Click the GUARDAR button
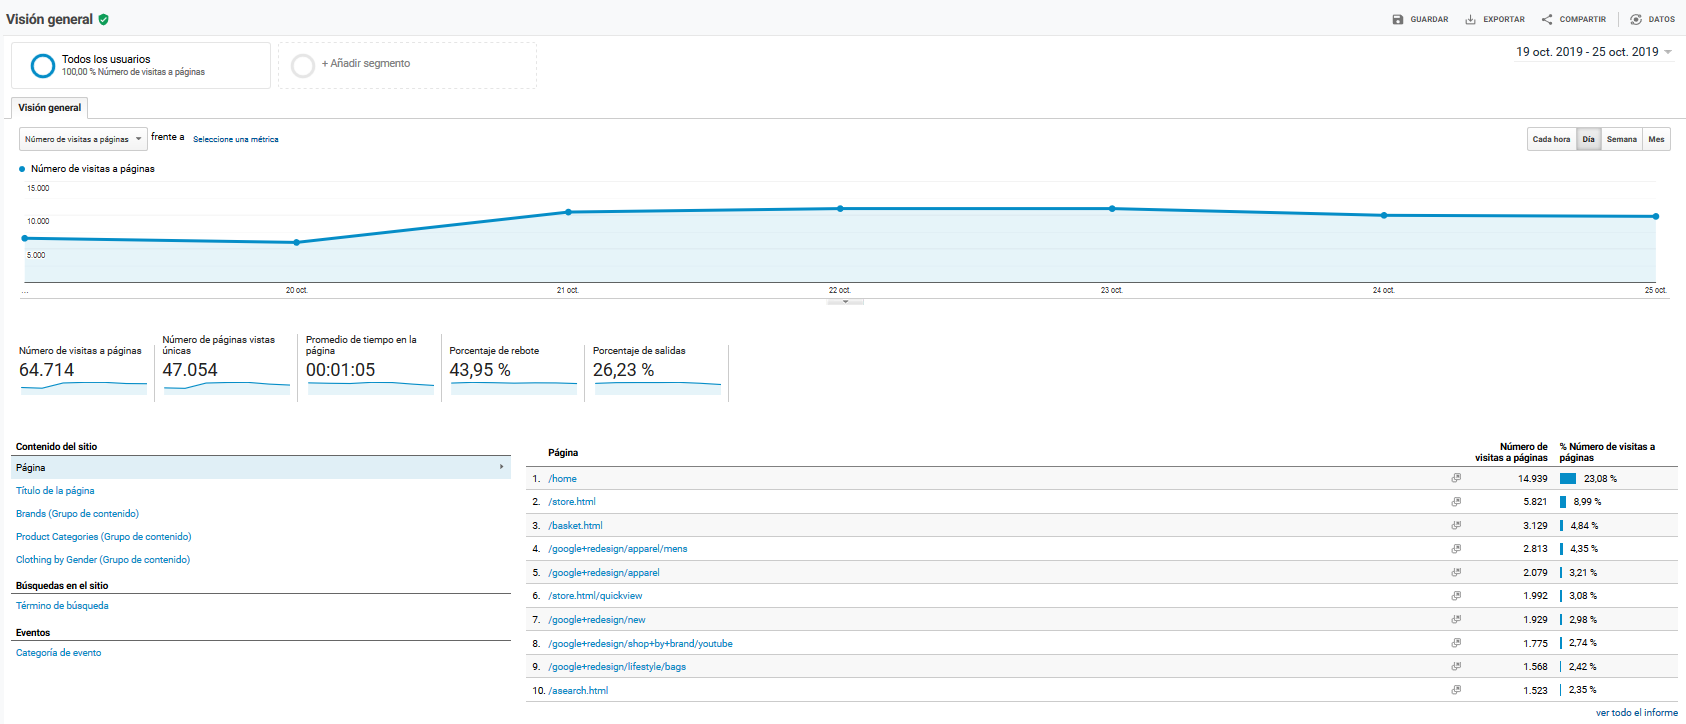 pos(1420,19)
